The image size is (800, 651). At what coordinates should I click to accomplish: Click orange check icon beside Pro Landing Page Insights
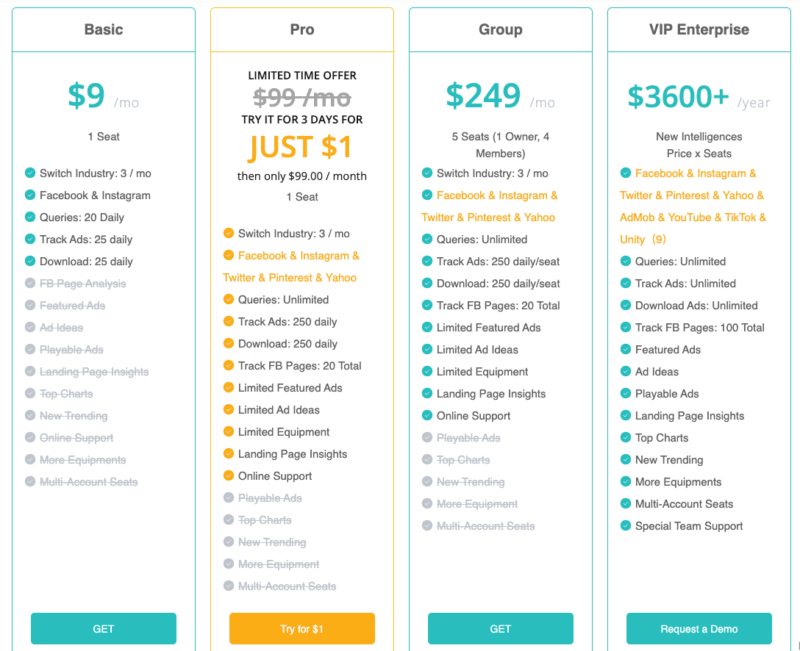(x=229, y=454)
